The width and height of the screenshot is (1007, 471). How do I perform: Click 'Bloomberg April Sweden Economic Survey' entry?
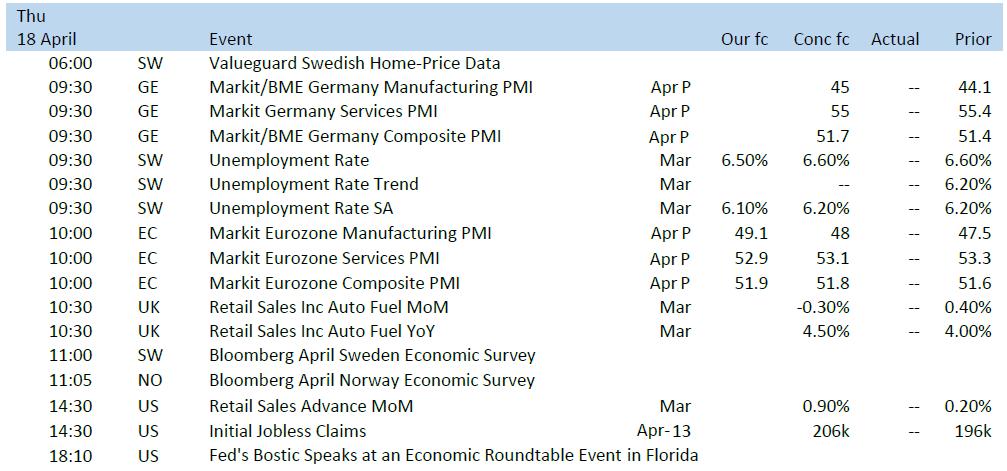click(372, 355)
